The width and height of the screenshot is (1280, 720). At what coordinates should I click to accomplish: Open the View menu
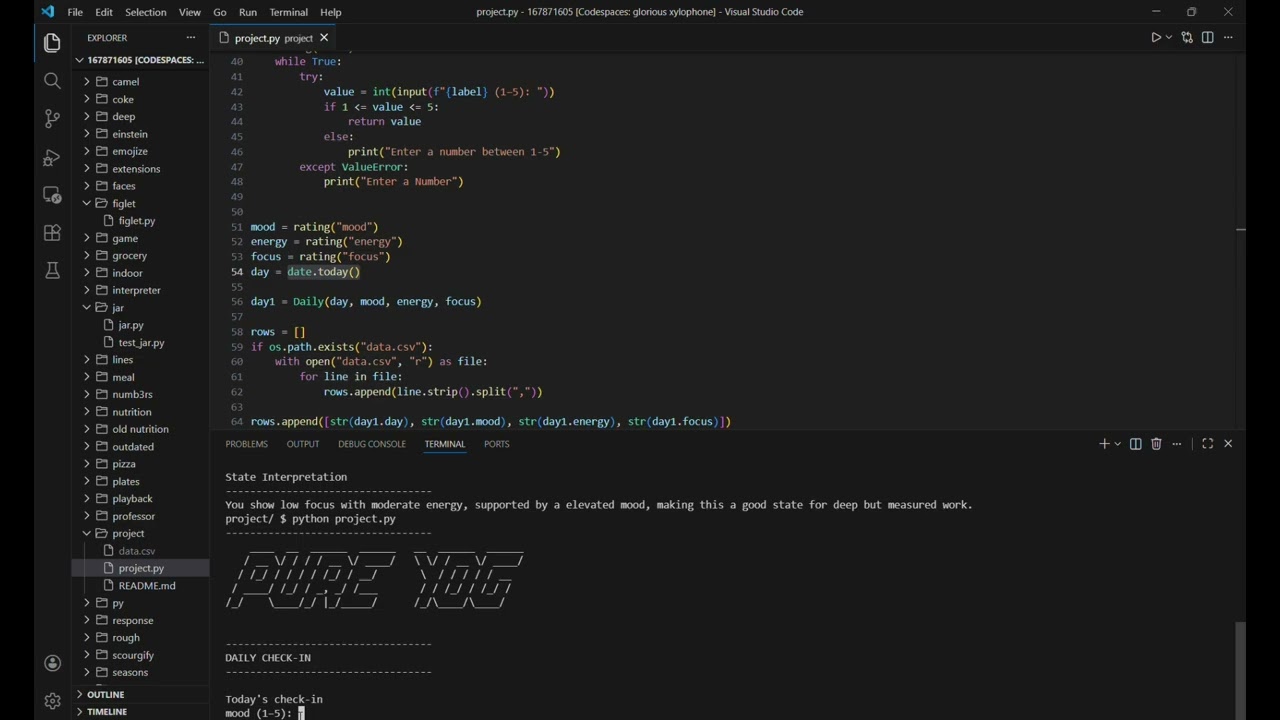coord(190,12)
